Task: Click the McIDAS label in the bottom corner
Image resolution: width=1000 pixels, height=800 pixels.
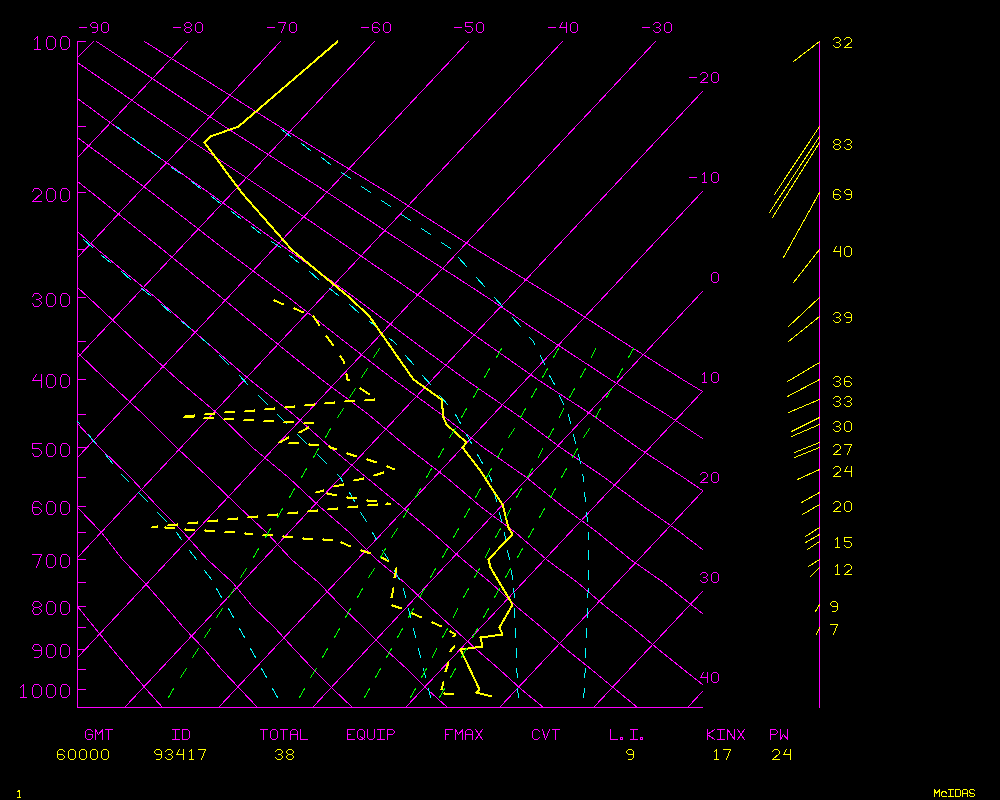Action: coord(954,792)
